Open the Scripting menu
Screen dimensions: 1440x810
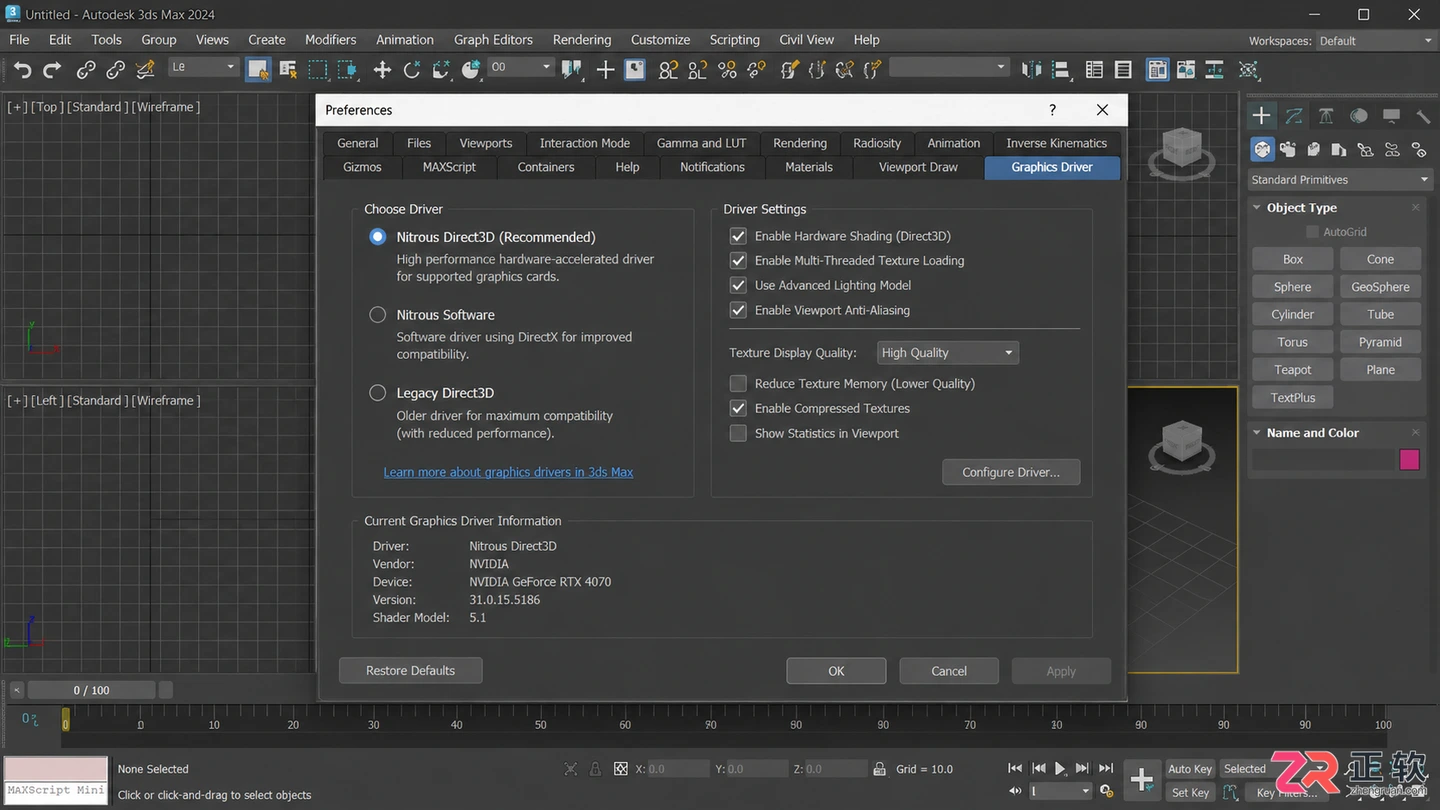735,40
